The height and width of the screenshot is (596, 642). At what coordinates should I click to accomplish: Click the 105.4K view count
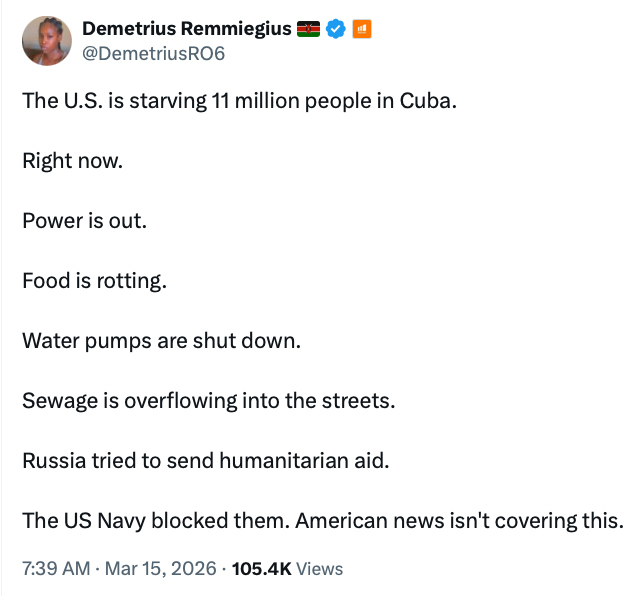point(261,569)
